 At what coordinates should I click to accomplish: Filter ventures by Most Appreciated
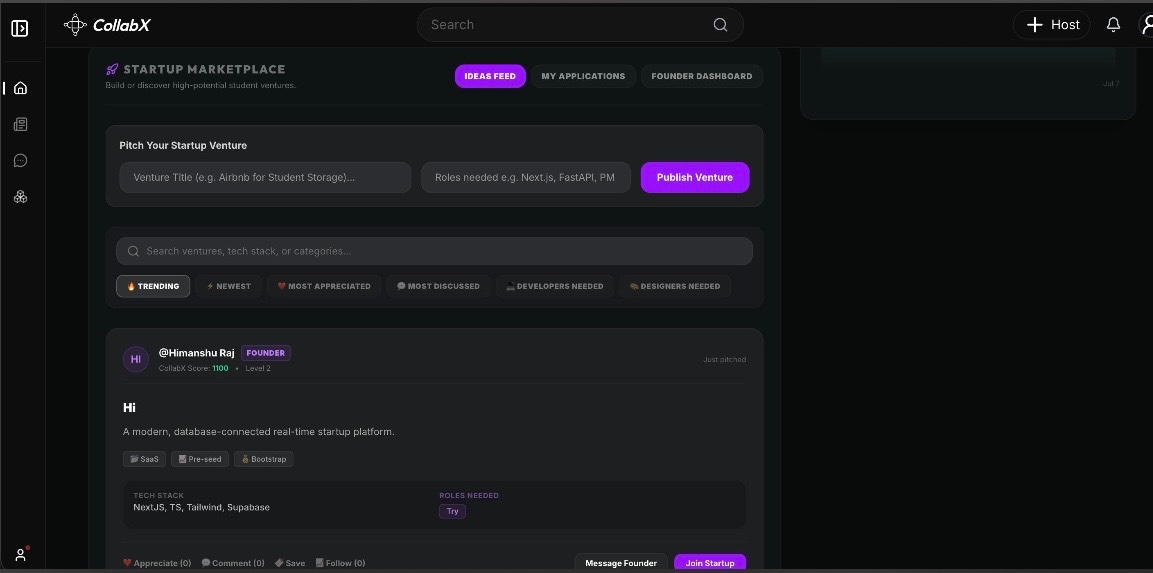324,286
